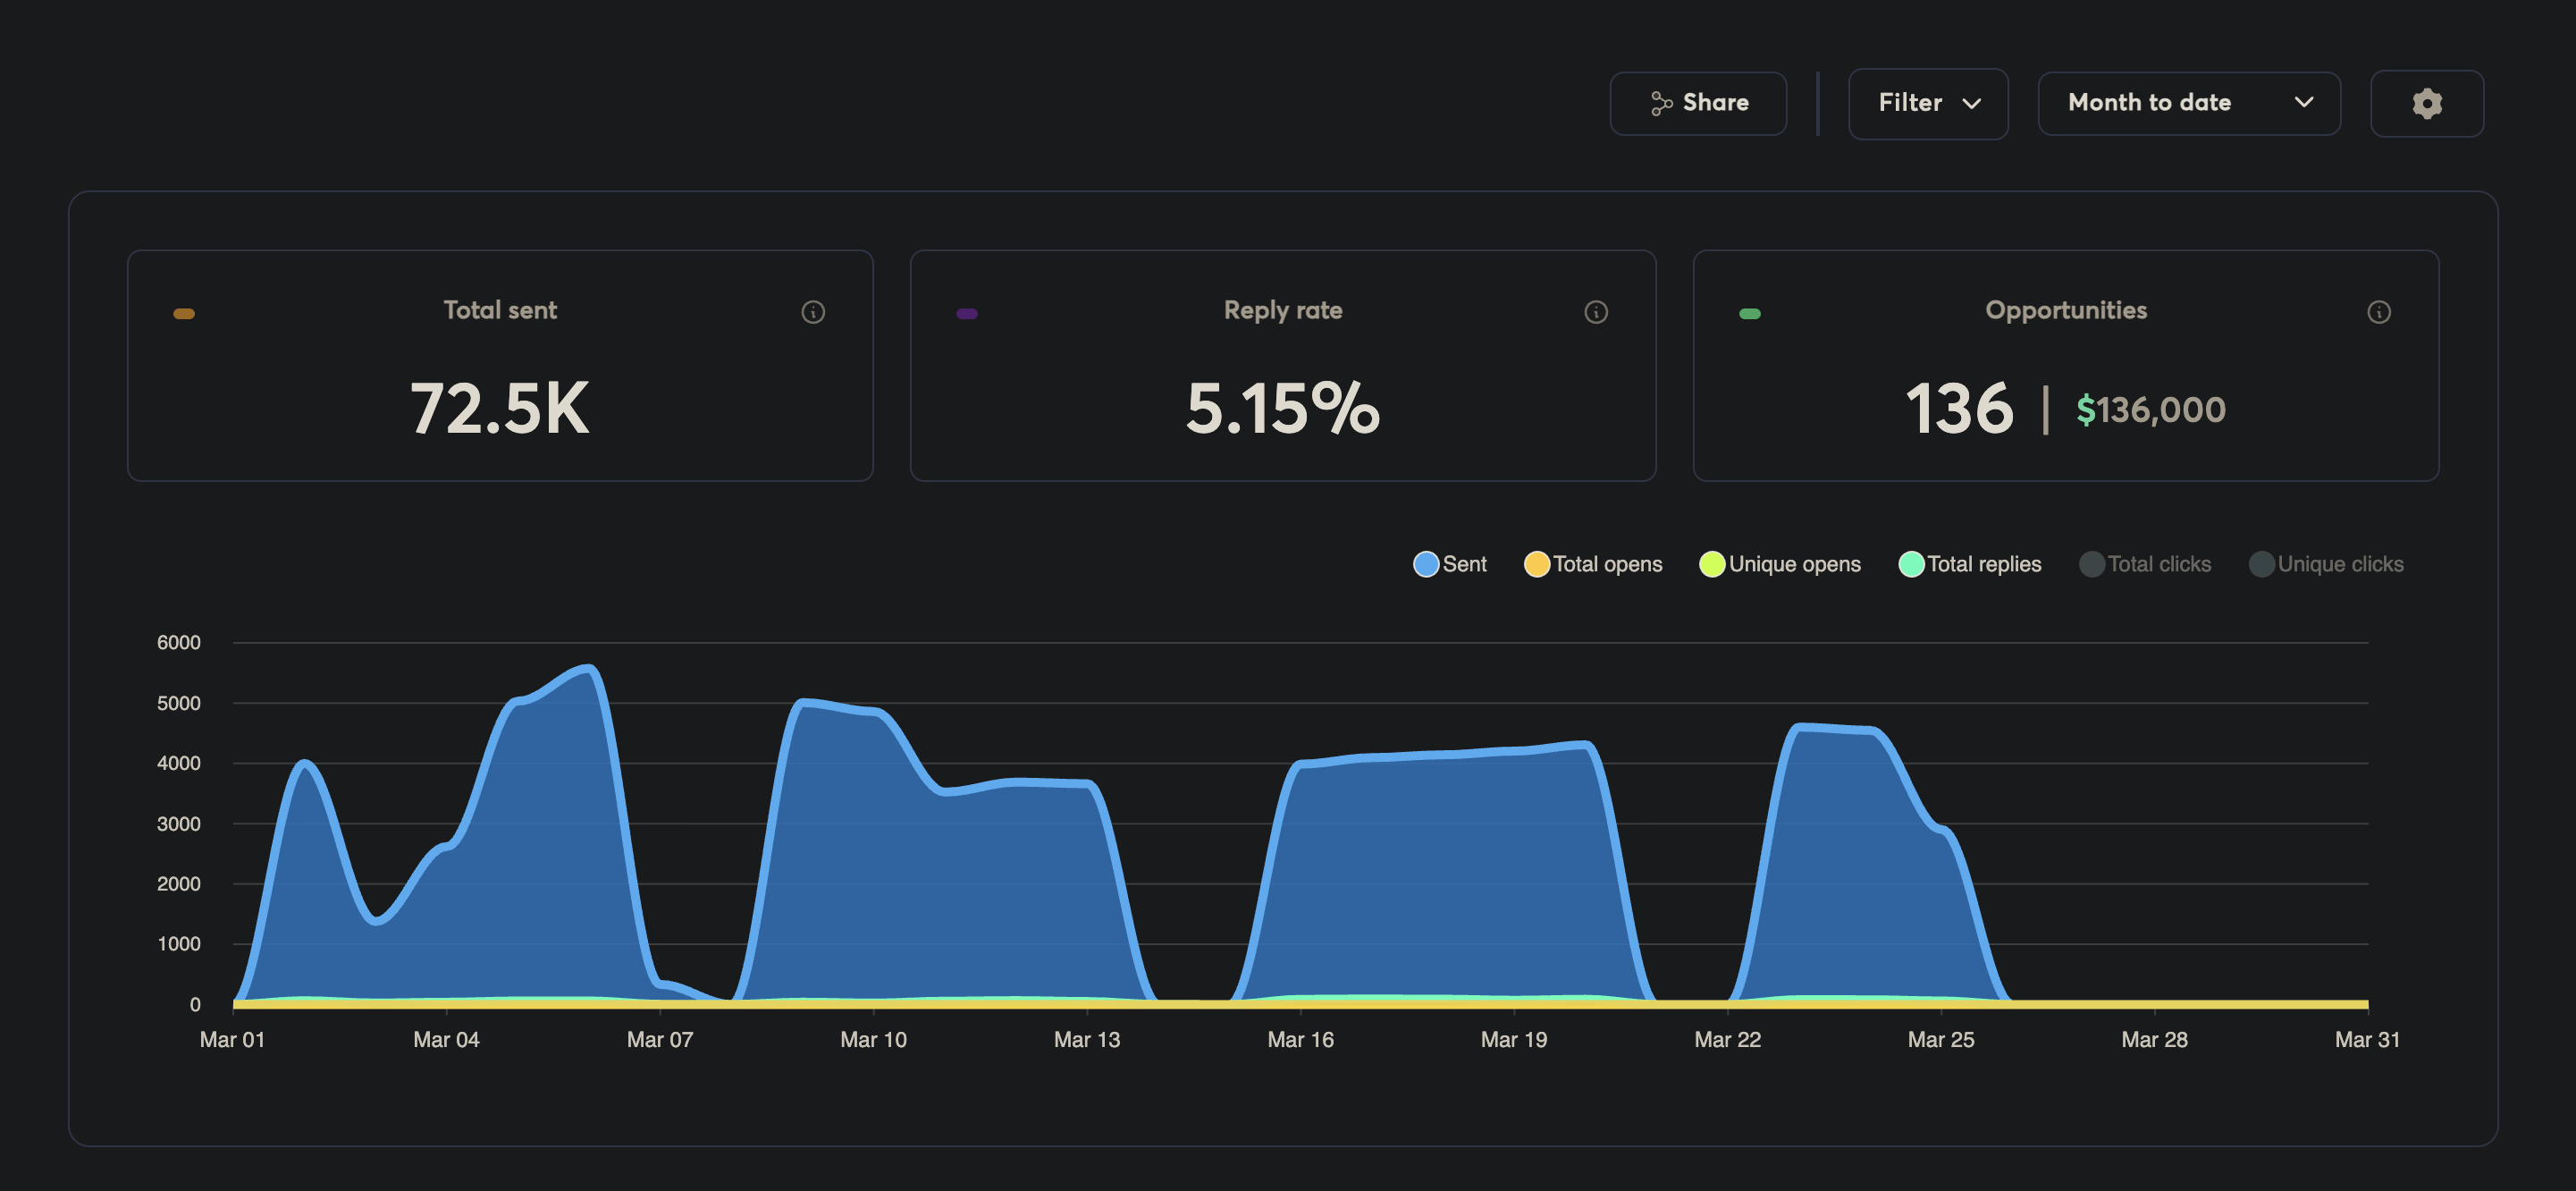2576x1191 pixels.
Task: Toggle the Sent series in chart legend
Action: pos(1449,564)
